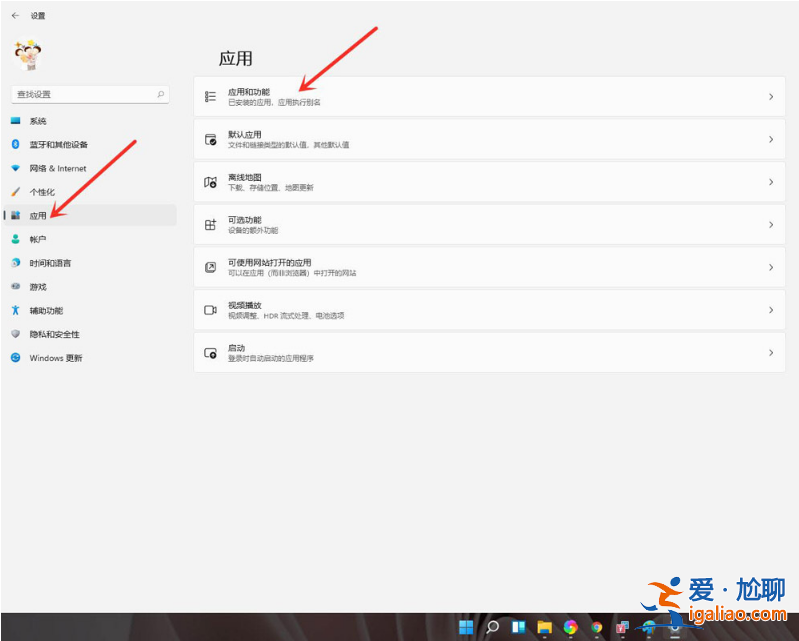
Task: Open 辅助功能 by its accessibility figure icon
Action: tap(16, 310)
